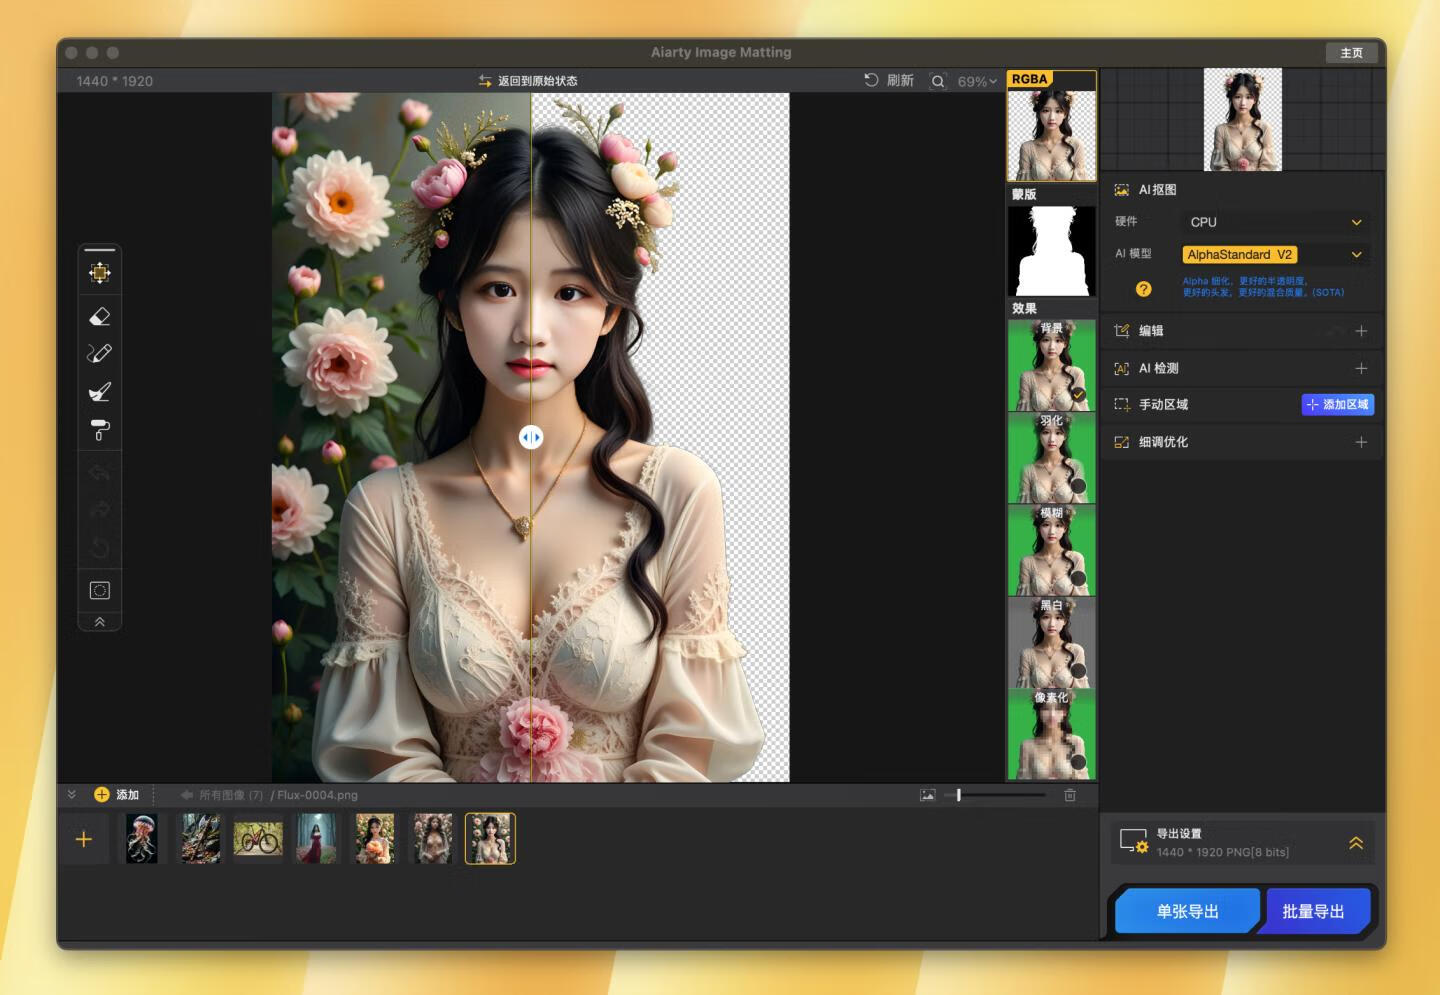Select the dodge brush tool below the pencil
The width and height of the screenshot is (1440, 995).
click(x=100, y=391)
